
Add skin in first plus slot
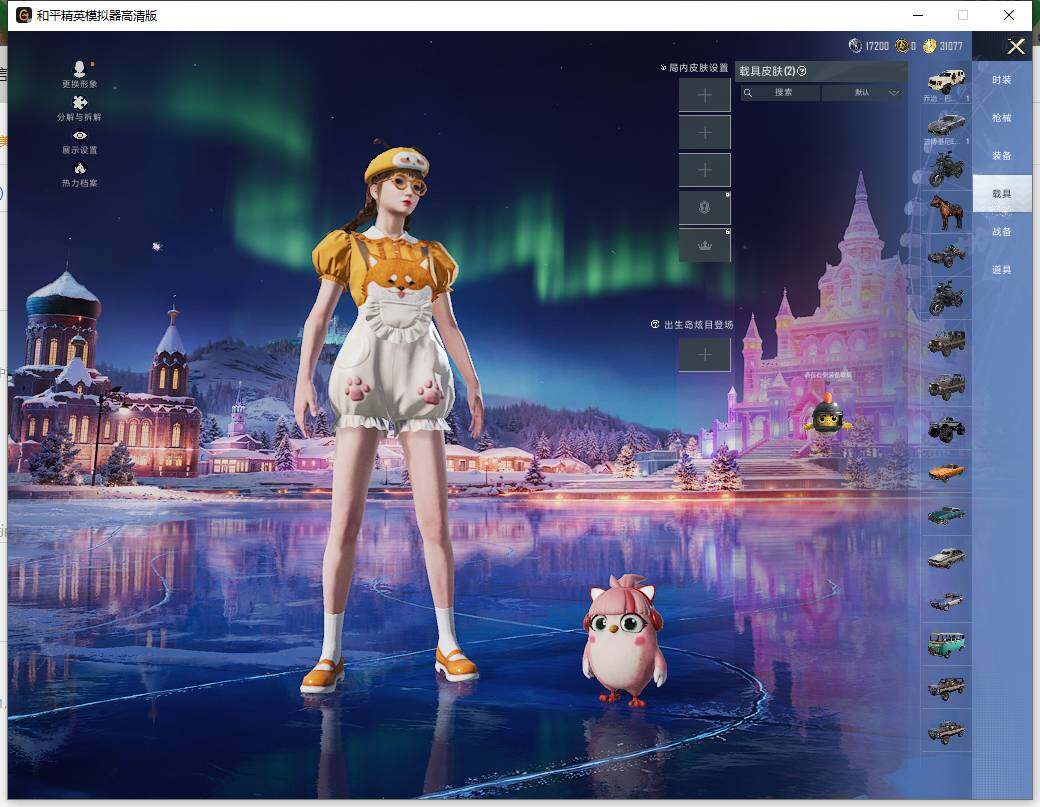tap(704, 95)
